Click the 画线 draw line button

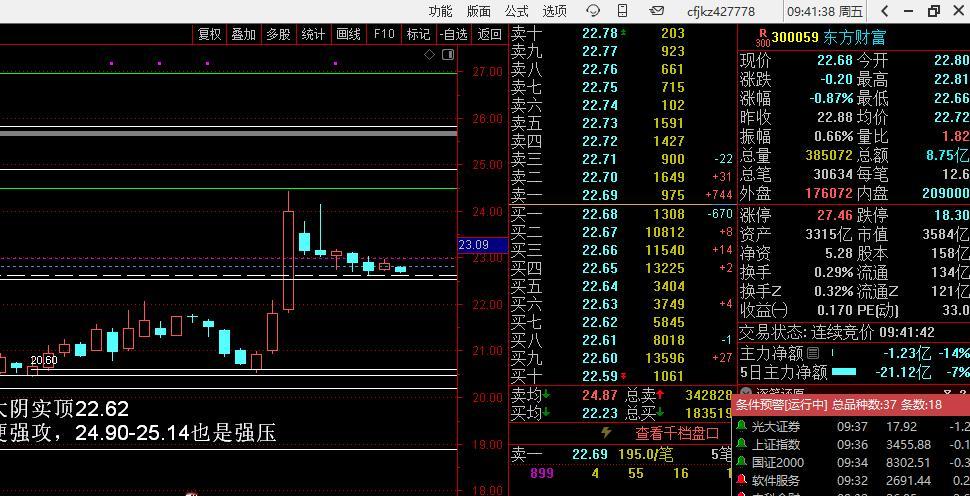(348, 34)
